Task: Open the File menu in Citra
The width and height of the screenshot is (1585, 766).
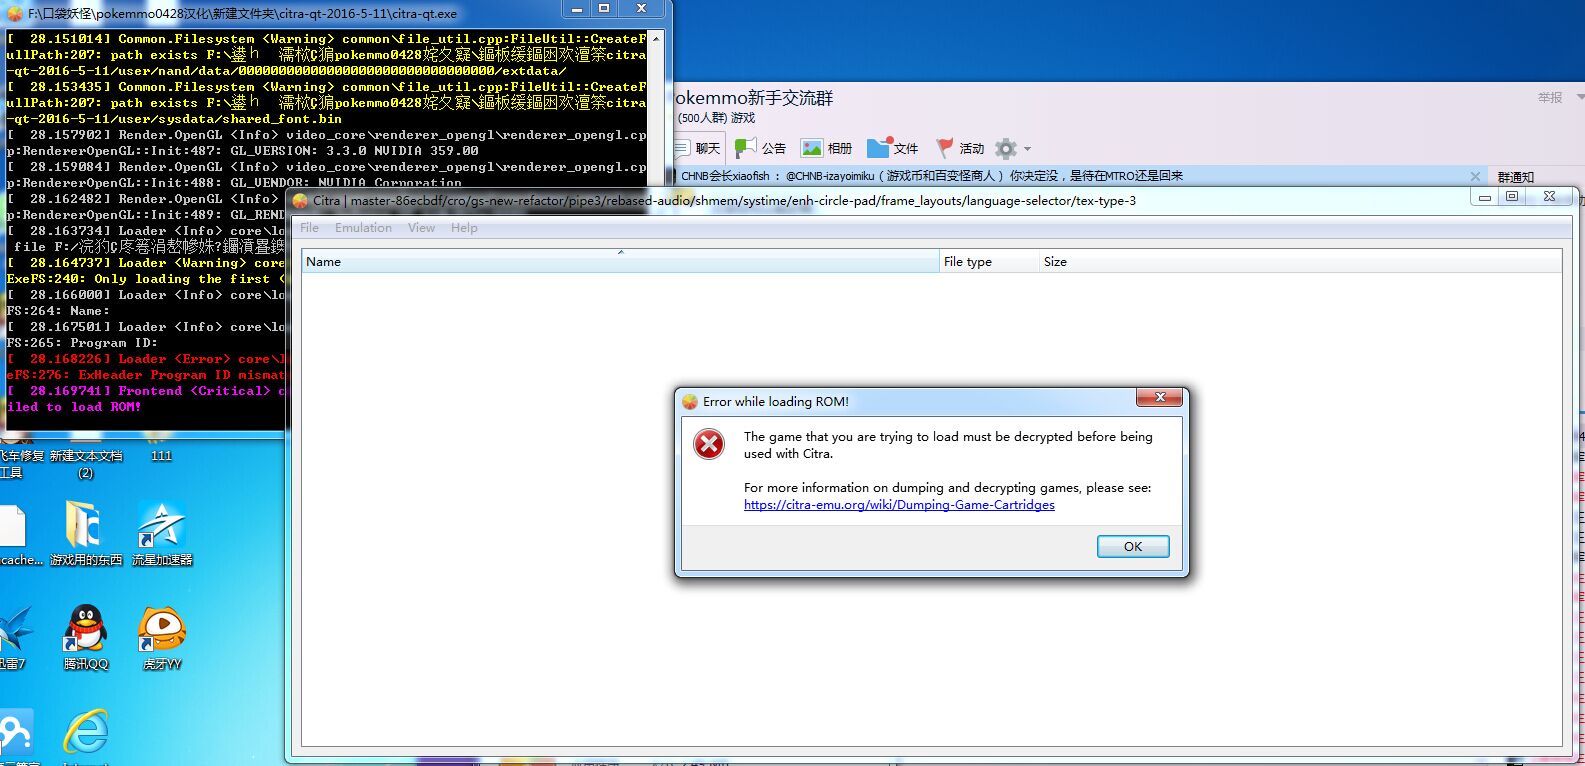Action: pyautogui.click(x=310, y=228)
